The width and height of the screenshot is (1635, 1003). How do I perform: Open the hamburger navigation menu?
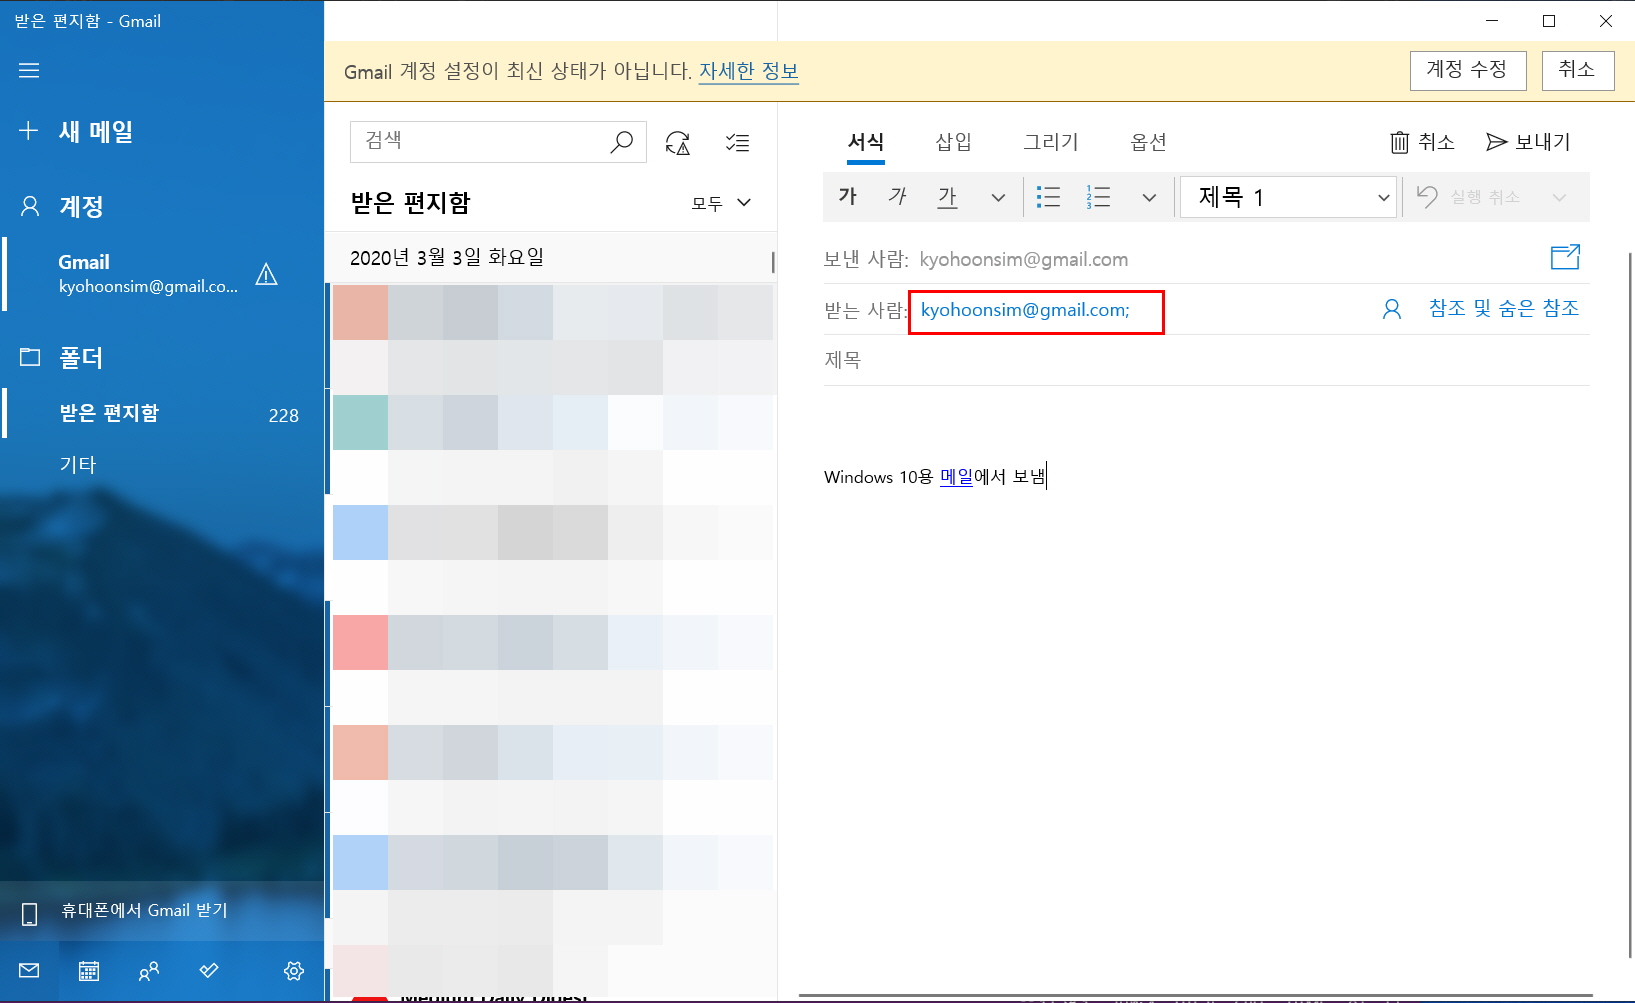[x=29, y=70]
